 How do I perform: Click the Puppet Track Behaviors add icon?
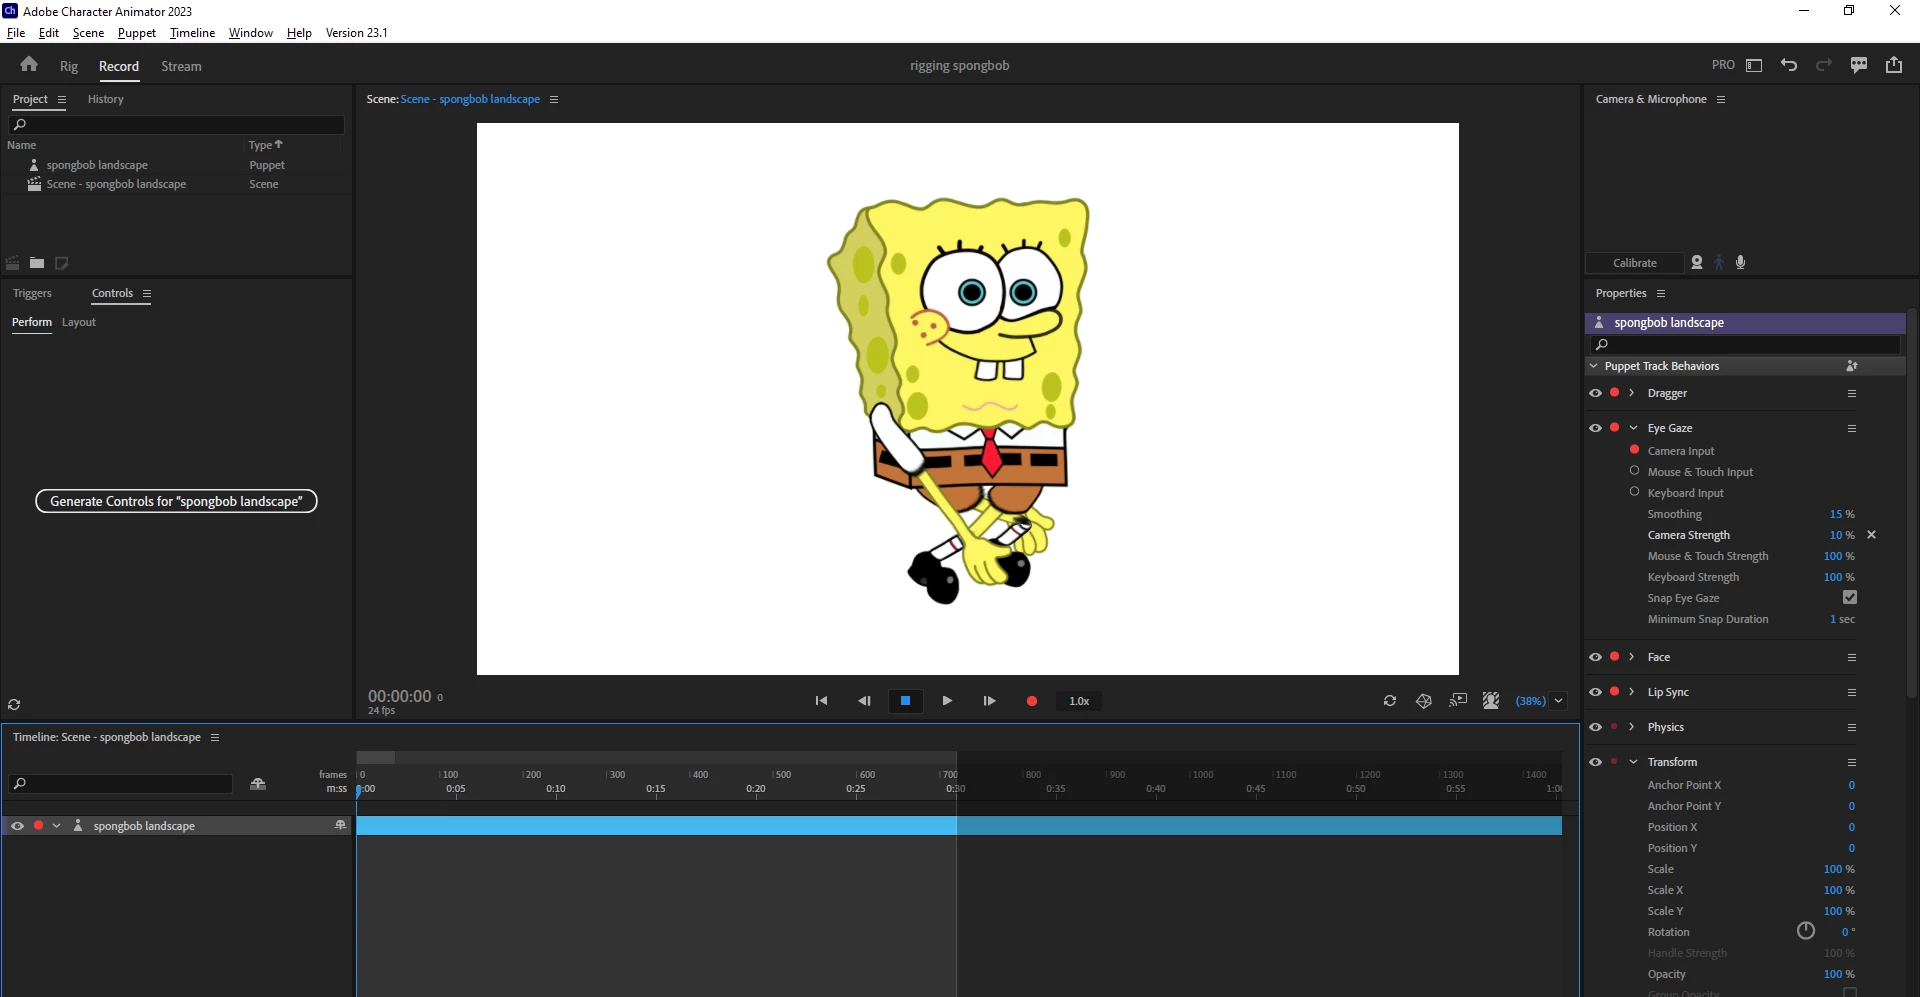(1852, 366)
